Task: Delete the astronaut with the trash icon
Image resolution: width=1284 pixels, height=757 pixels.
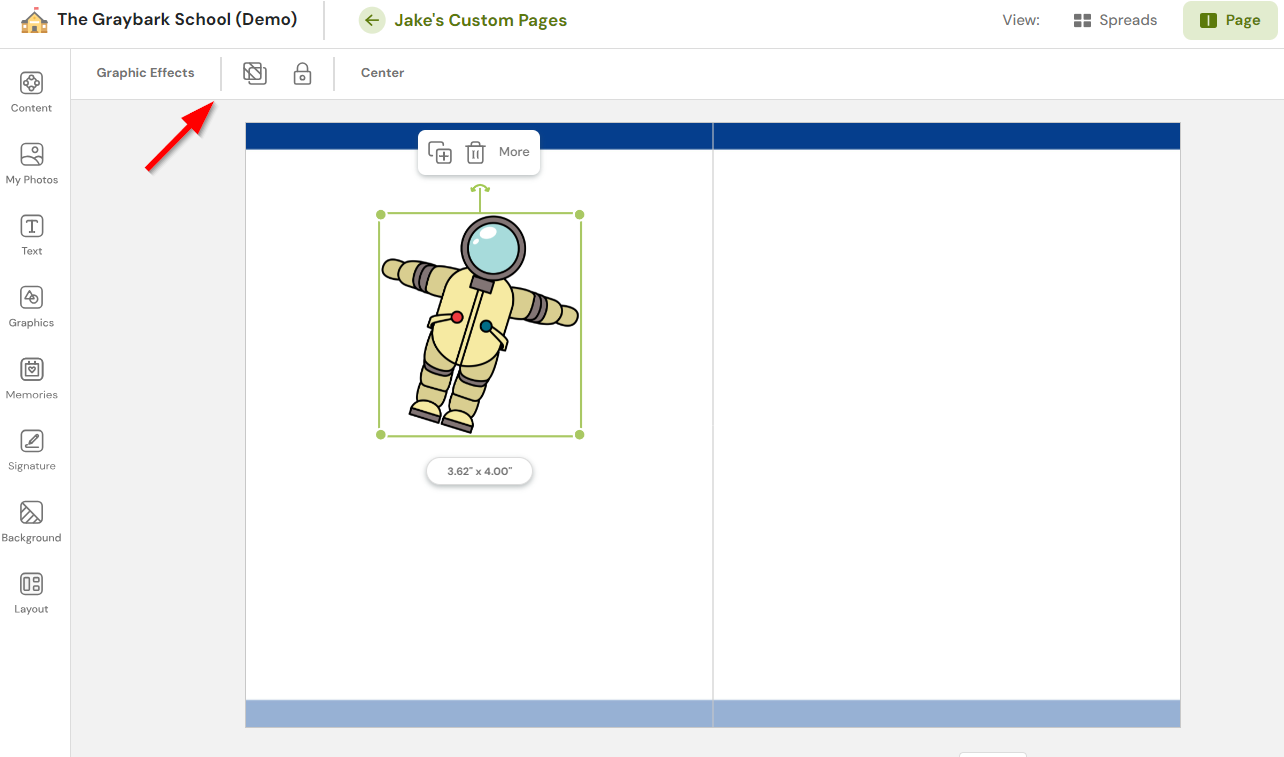Action: [475, 152]
